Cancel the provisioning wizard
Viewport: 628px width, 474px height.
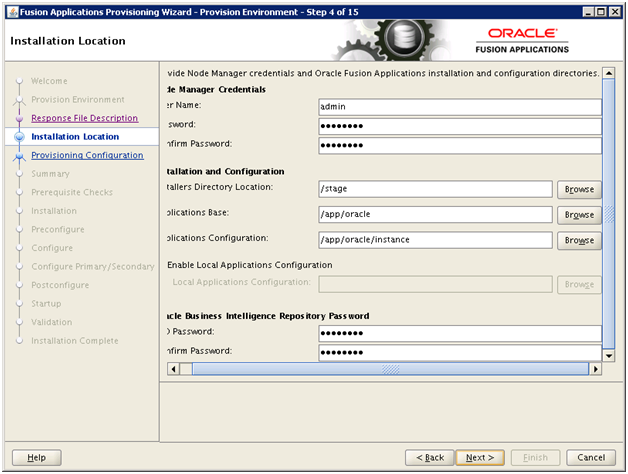pyautogui.click(x=591, y=457)
